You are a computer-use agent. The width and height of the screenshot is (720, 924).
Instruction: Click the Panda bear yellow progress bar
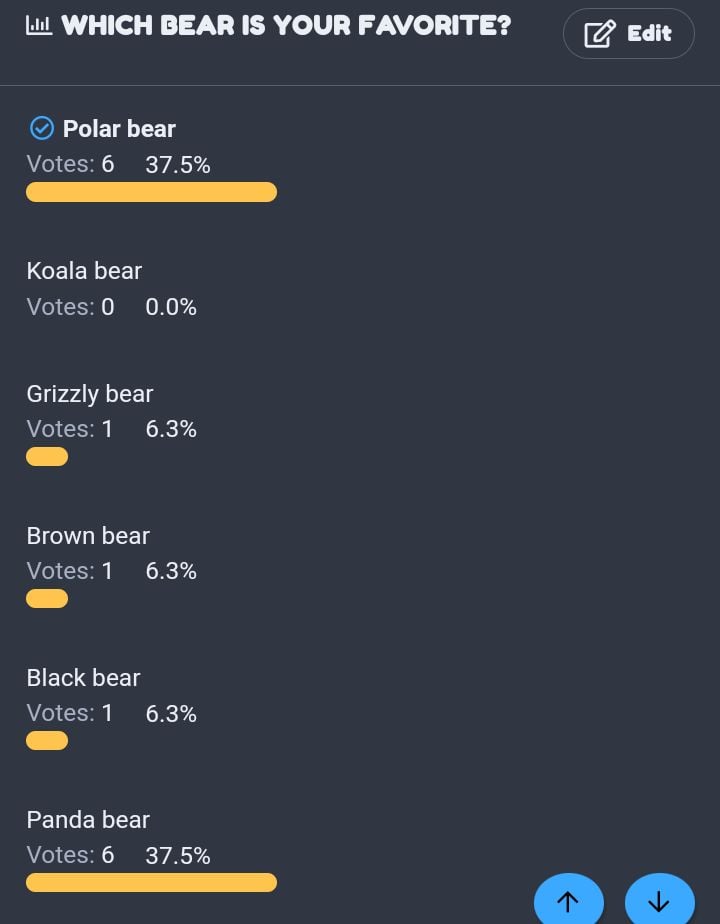[x=151, y=882]
